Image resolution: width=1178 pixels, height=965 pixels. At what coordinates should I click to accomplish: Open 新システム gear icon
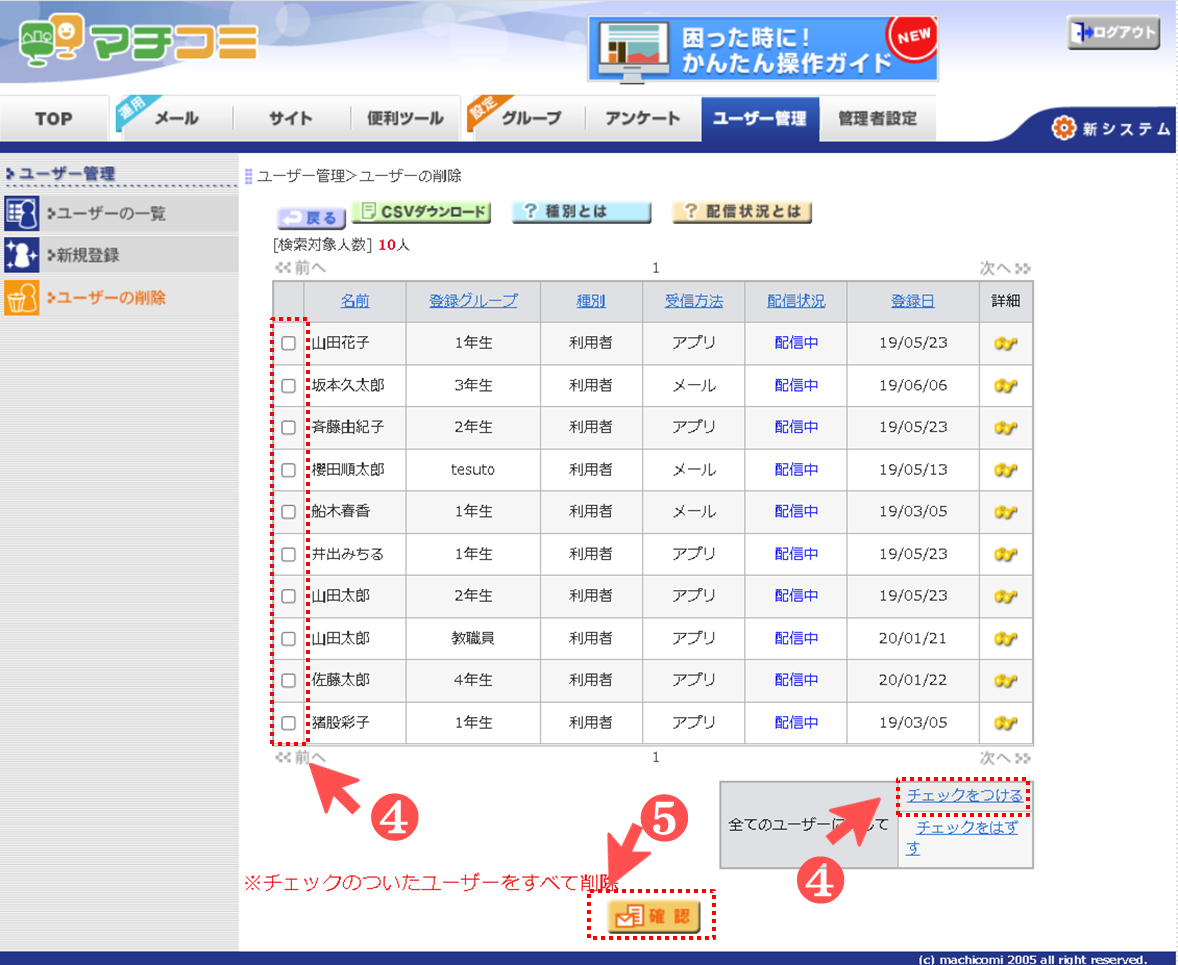pos(1063,128)
